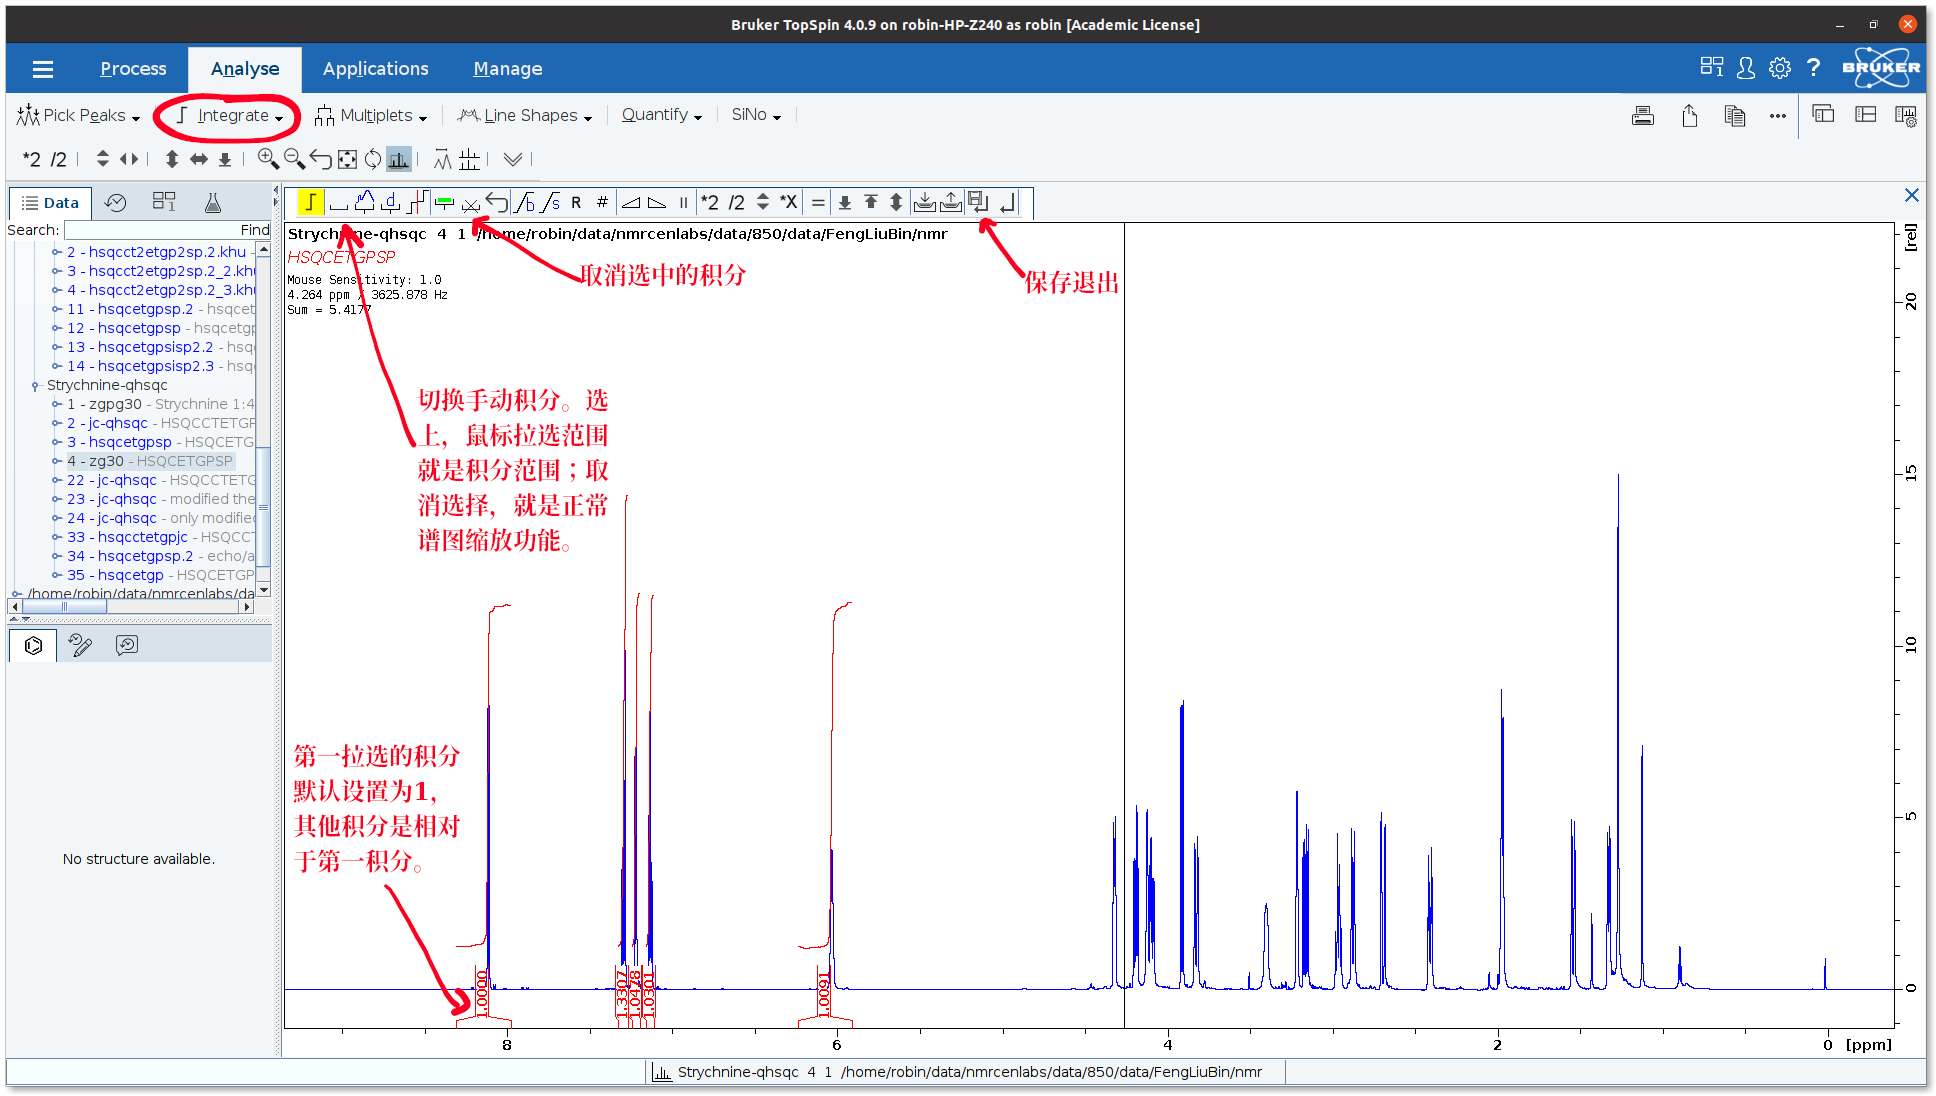Image resolution: width=1936 pixels, height=1096 pixels.
Task: Click reset zoom full spectrum icon
Action: [x=347, y=159]
